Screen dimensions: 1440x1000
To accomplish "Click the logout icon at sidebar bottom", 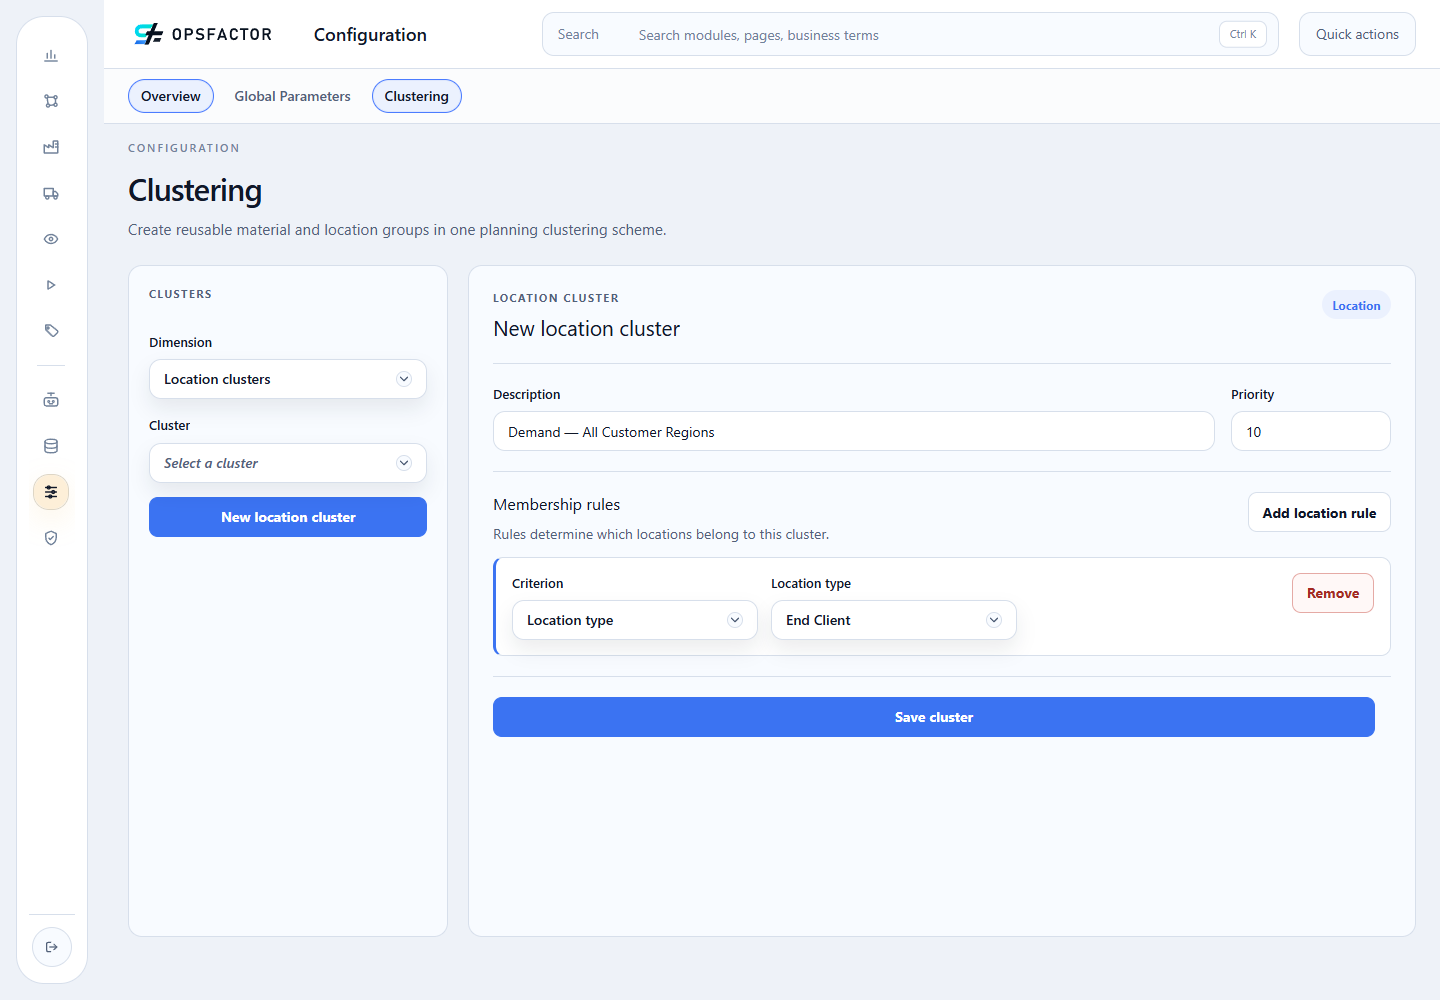I will (x=52, y=947).
